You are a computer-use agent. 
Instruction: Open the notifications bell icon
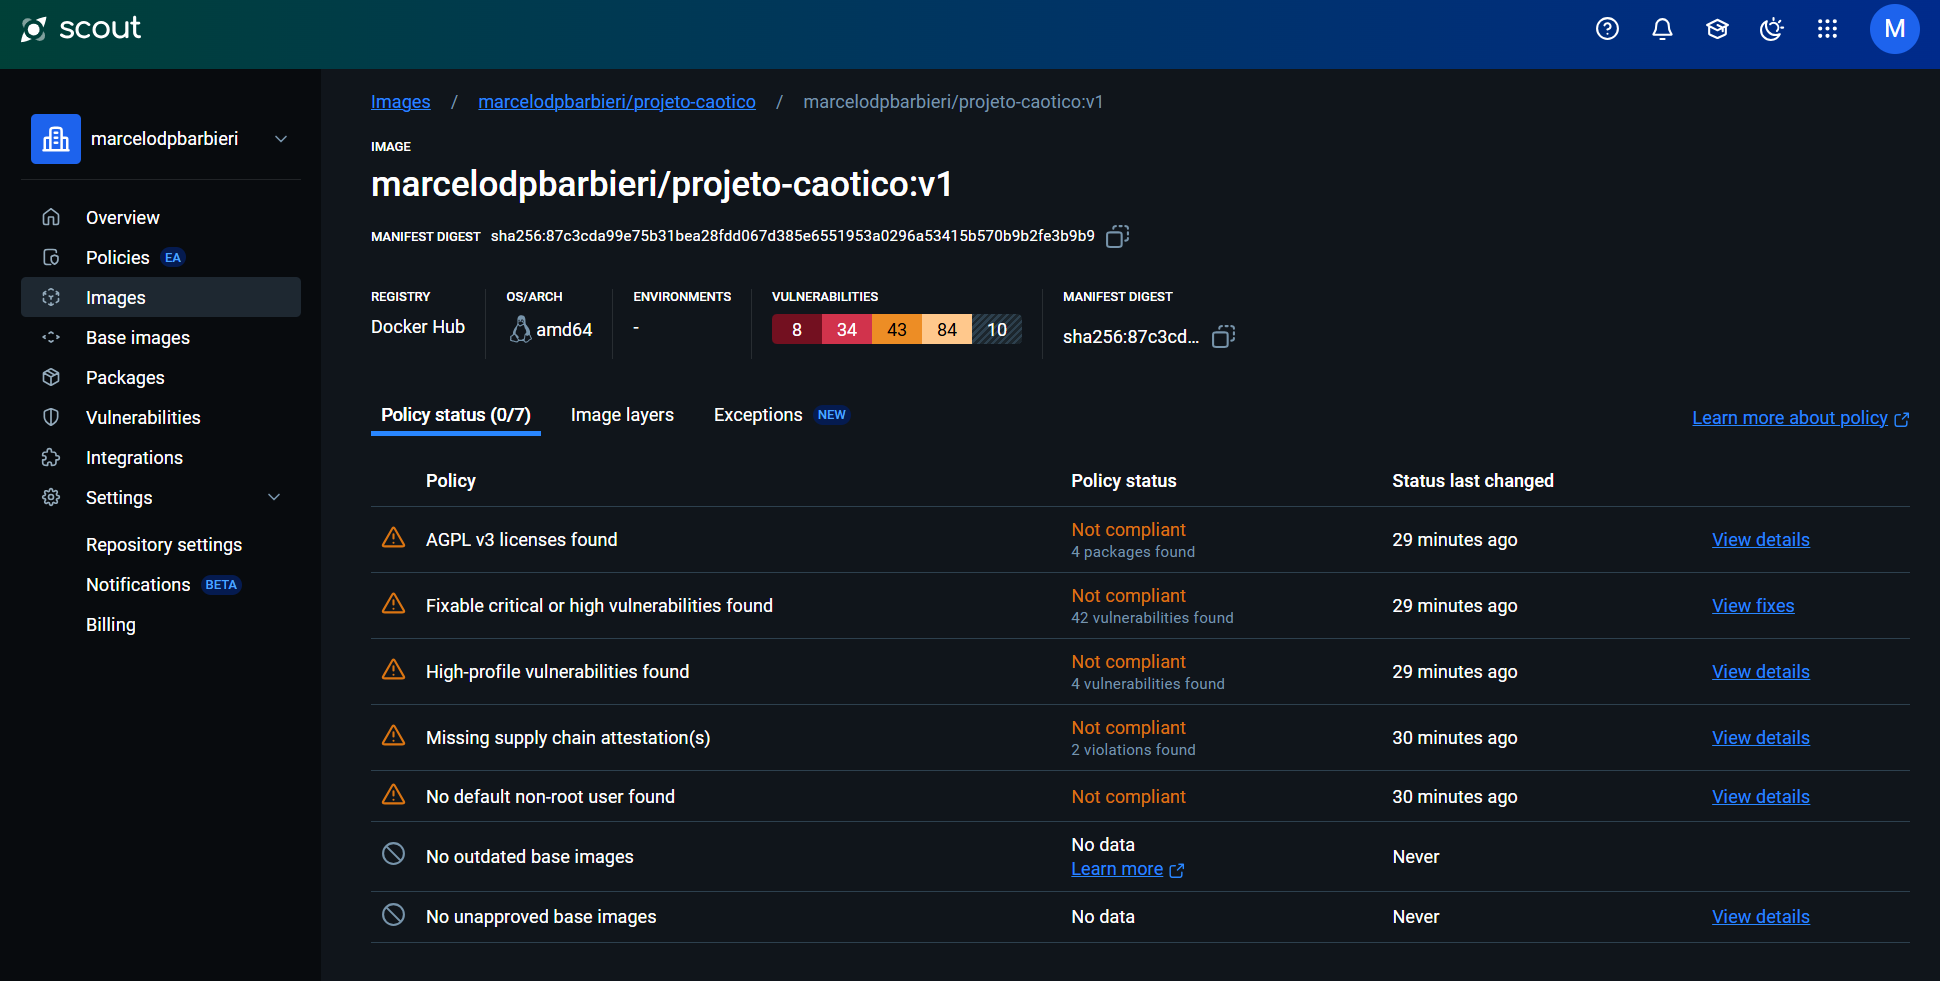pos(1662,29)
